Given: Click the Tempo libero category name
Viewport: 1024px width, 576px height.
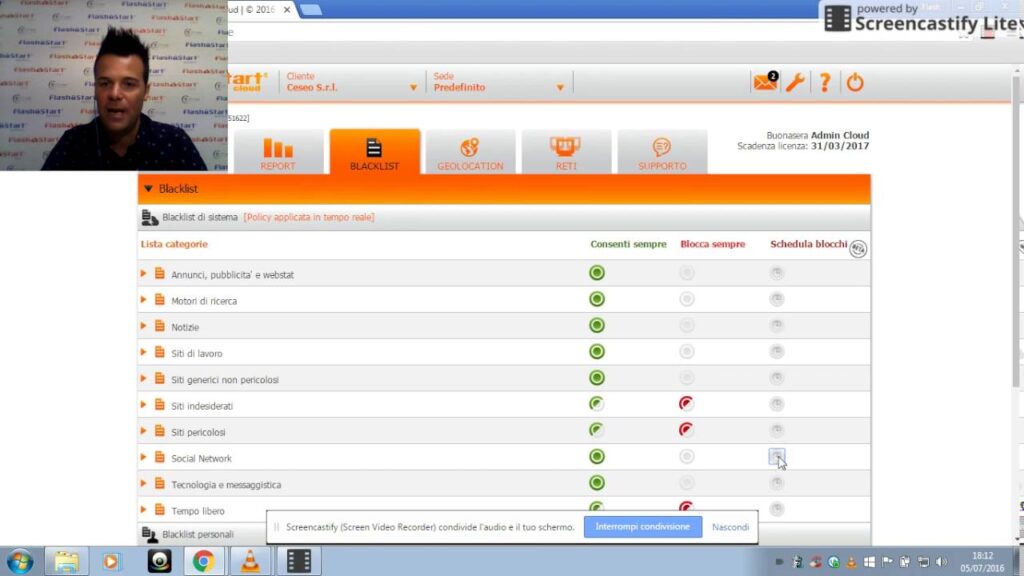Looking at the screenshot, I should pyautogui.click(x=198, y=511).
